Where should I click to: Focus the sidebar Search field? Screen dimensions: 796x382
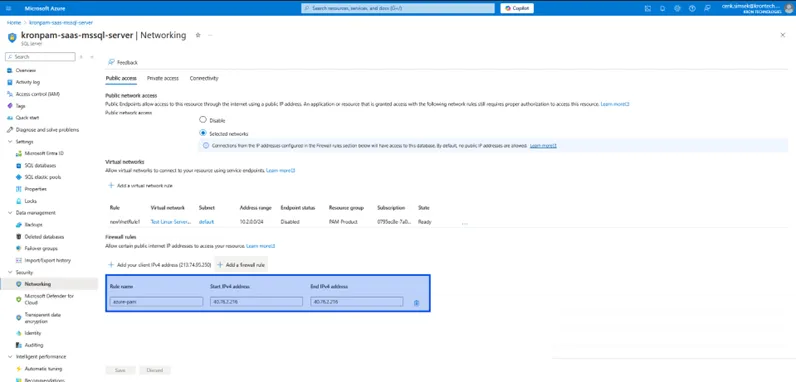40,57
